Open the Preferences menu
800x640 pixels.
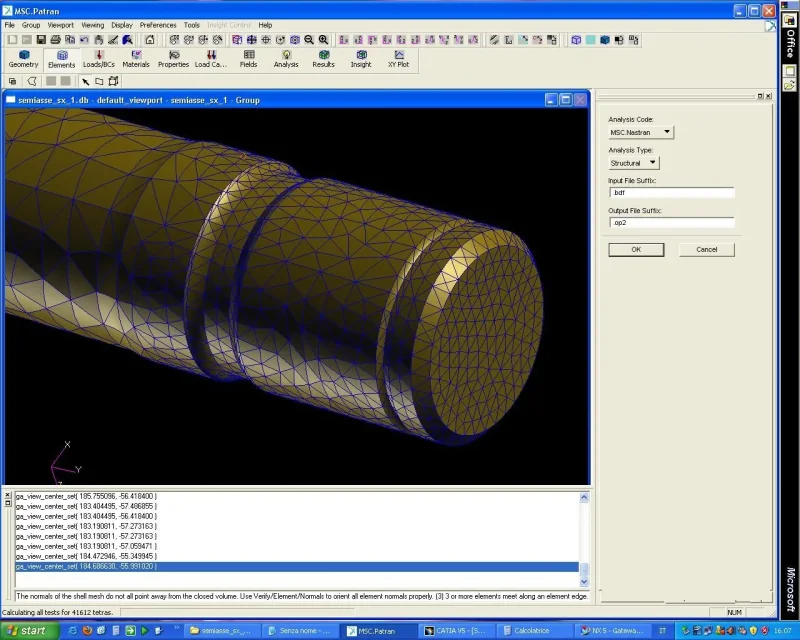point(158,25)
